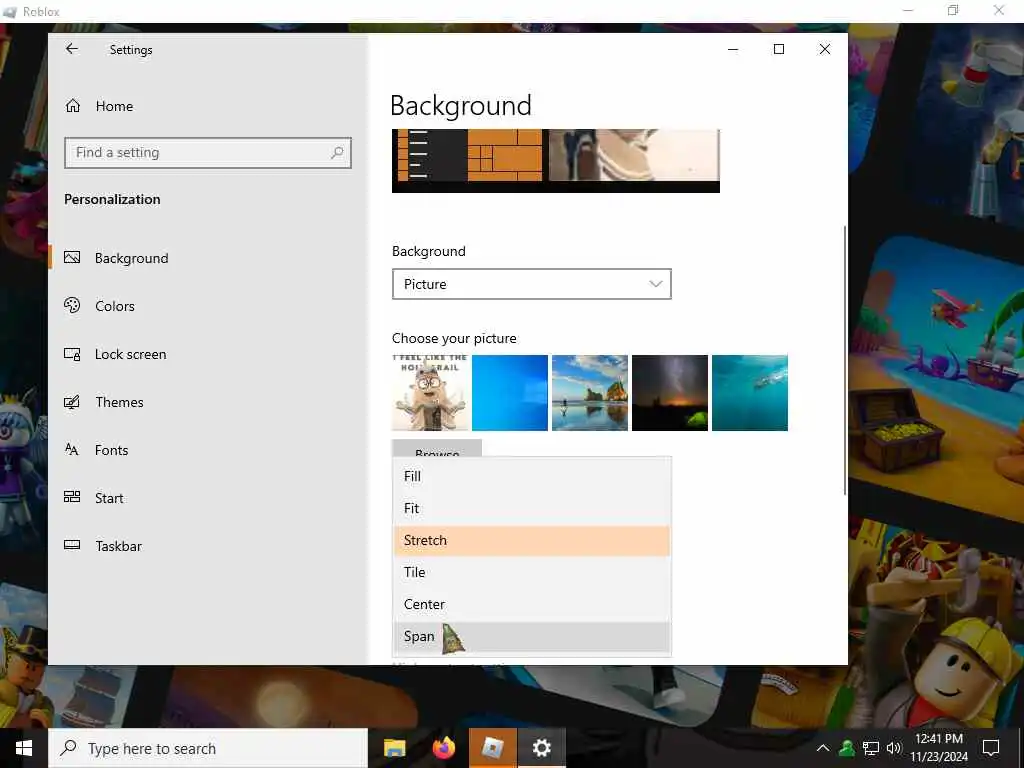
Task: Click the Start tiles icon in sidebar
Action: [x=72, y=498]
